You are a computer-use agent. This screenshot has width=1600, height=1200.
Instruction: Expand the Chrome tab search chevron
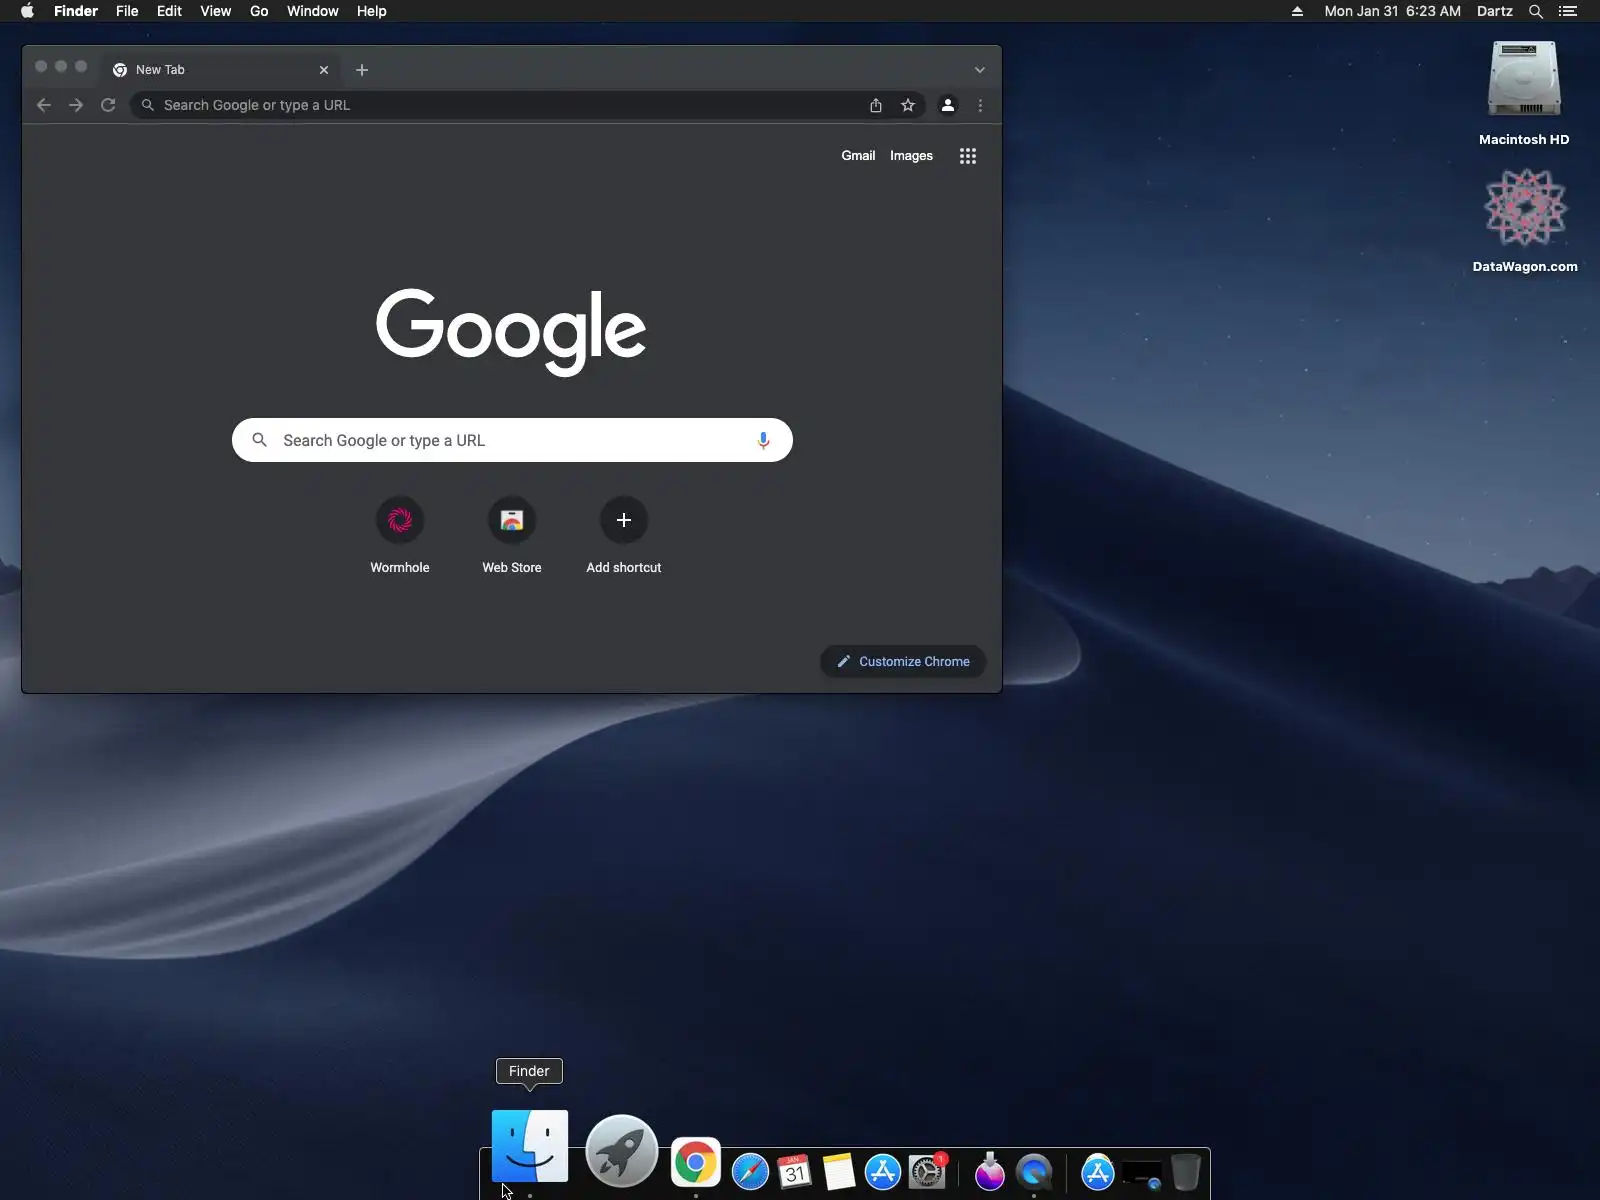[980, 70]
